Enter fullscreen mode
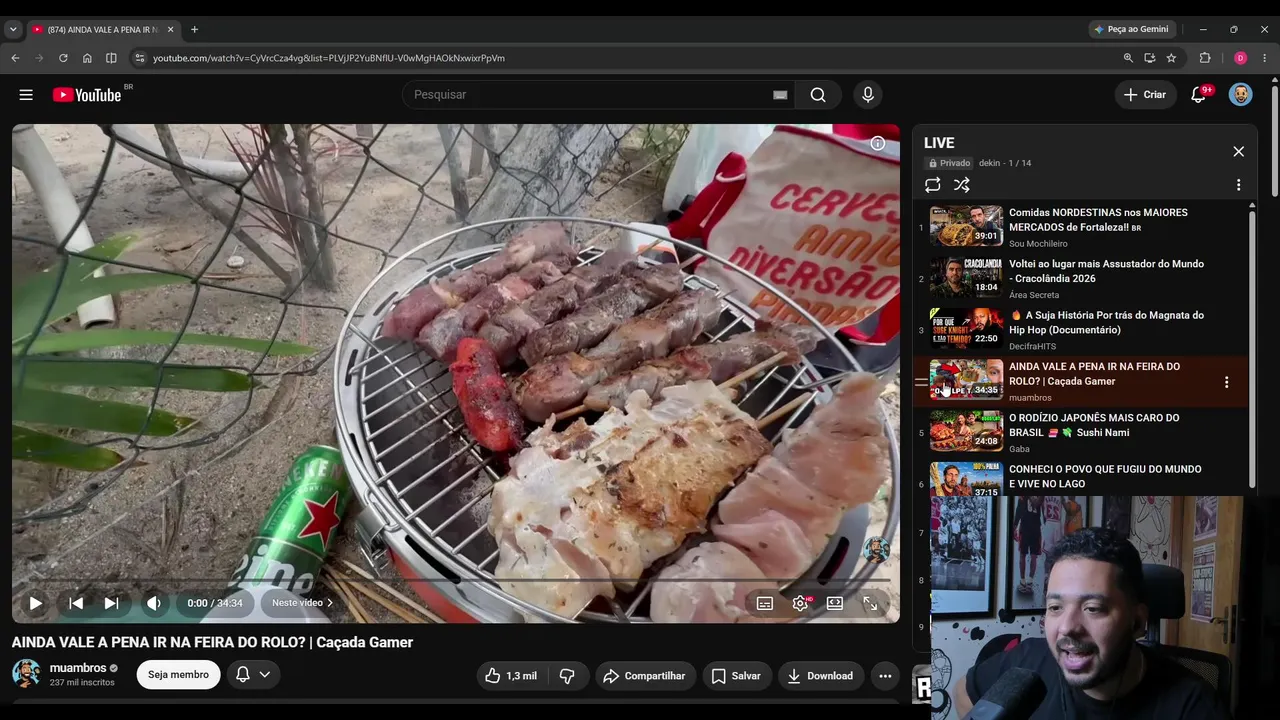Screen dimensions: 1280x720 pyautogui.click(x=870, y=603)
